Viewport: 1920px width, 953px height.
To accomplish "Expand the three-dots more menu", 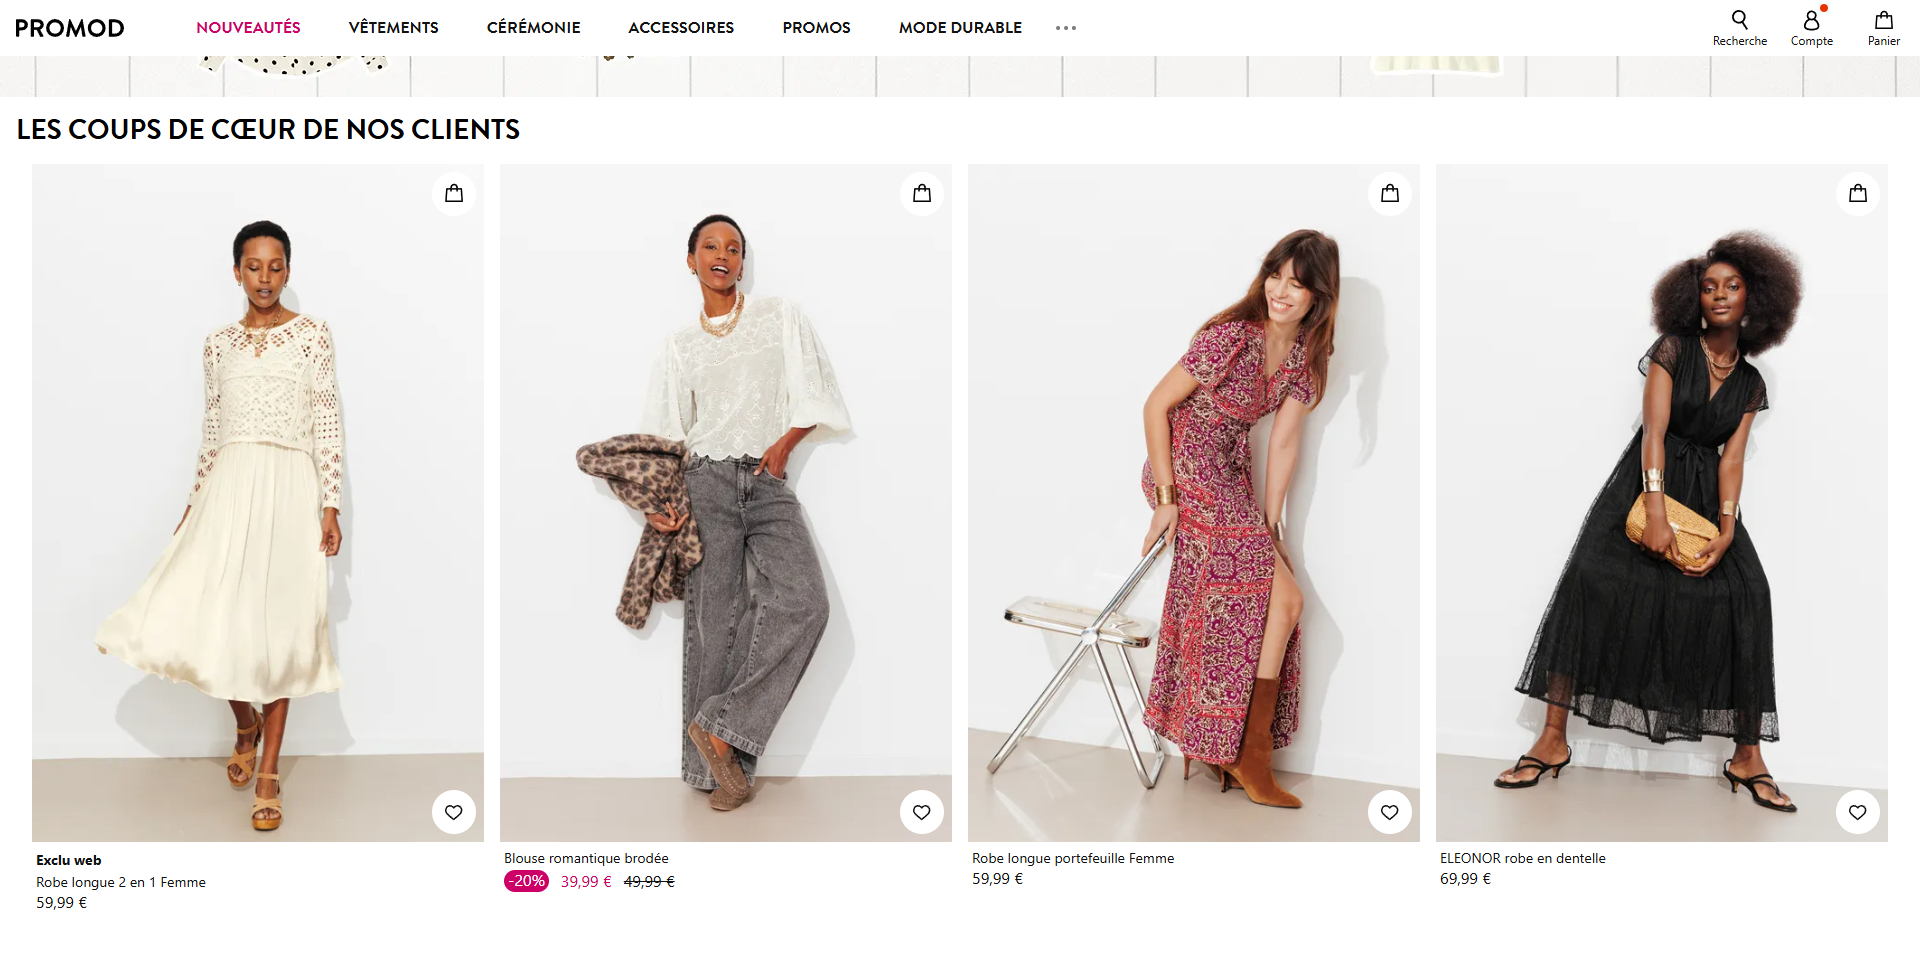I will pos(1066,28).
